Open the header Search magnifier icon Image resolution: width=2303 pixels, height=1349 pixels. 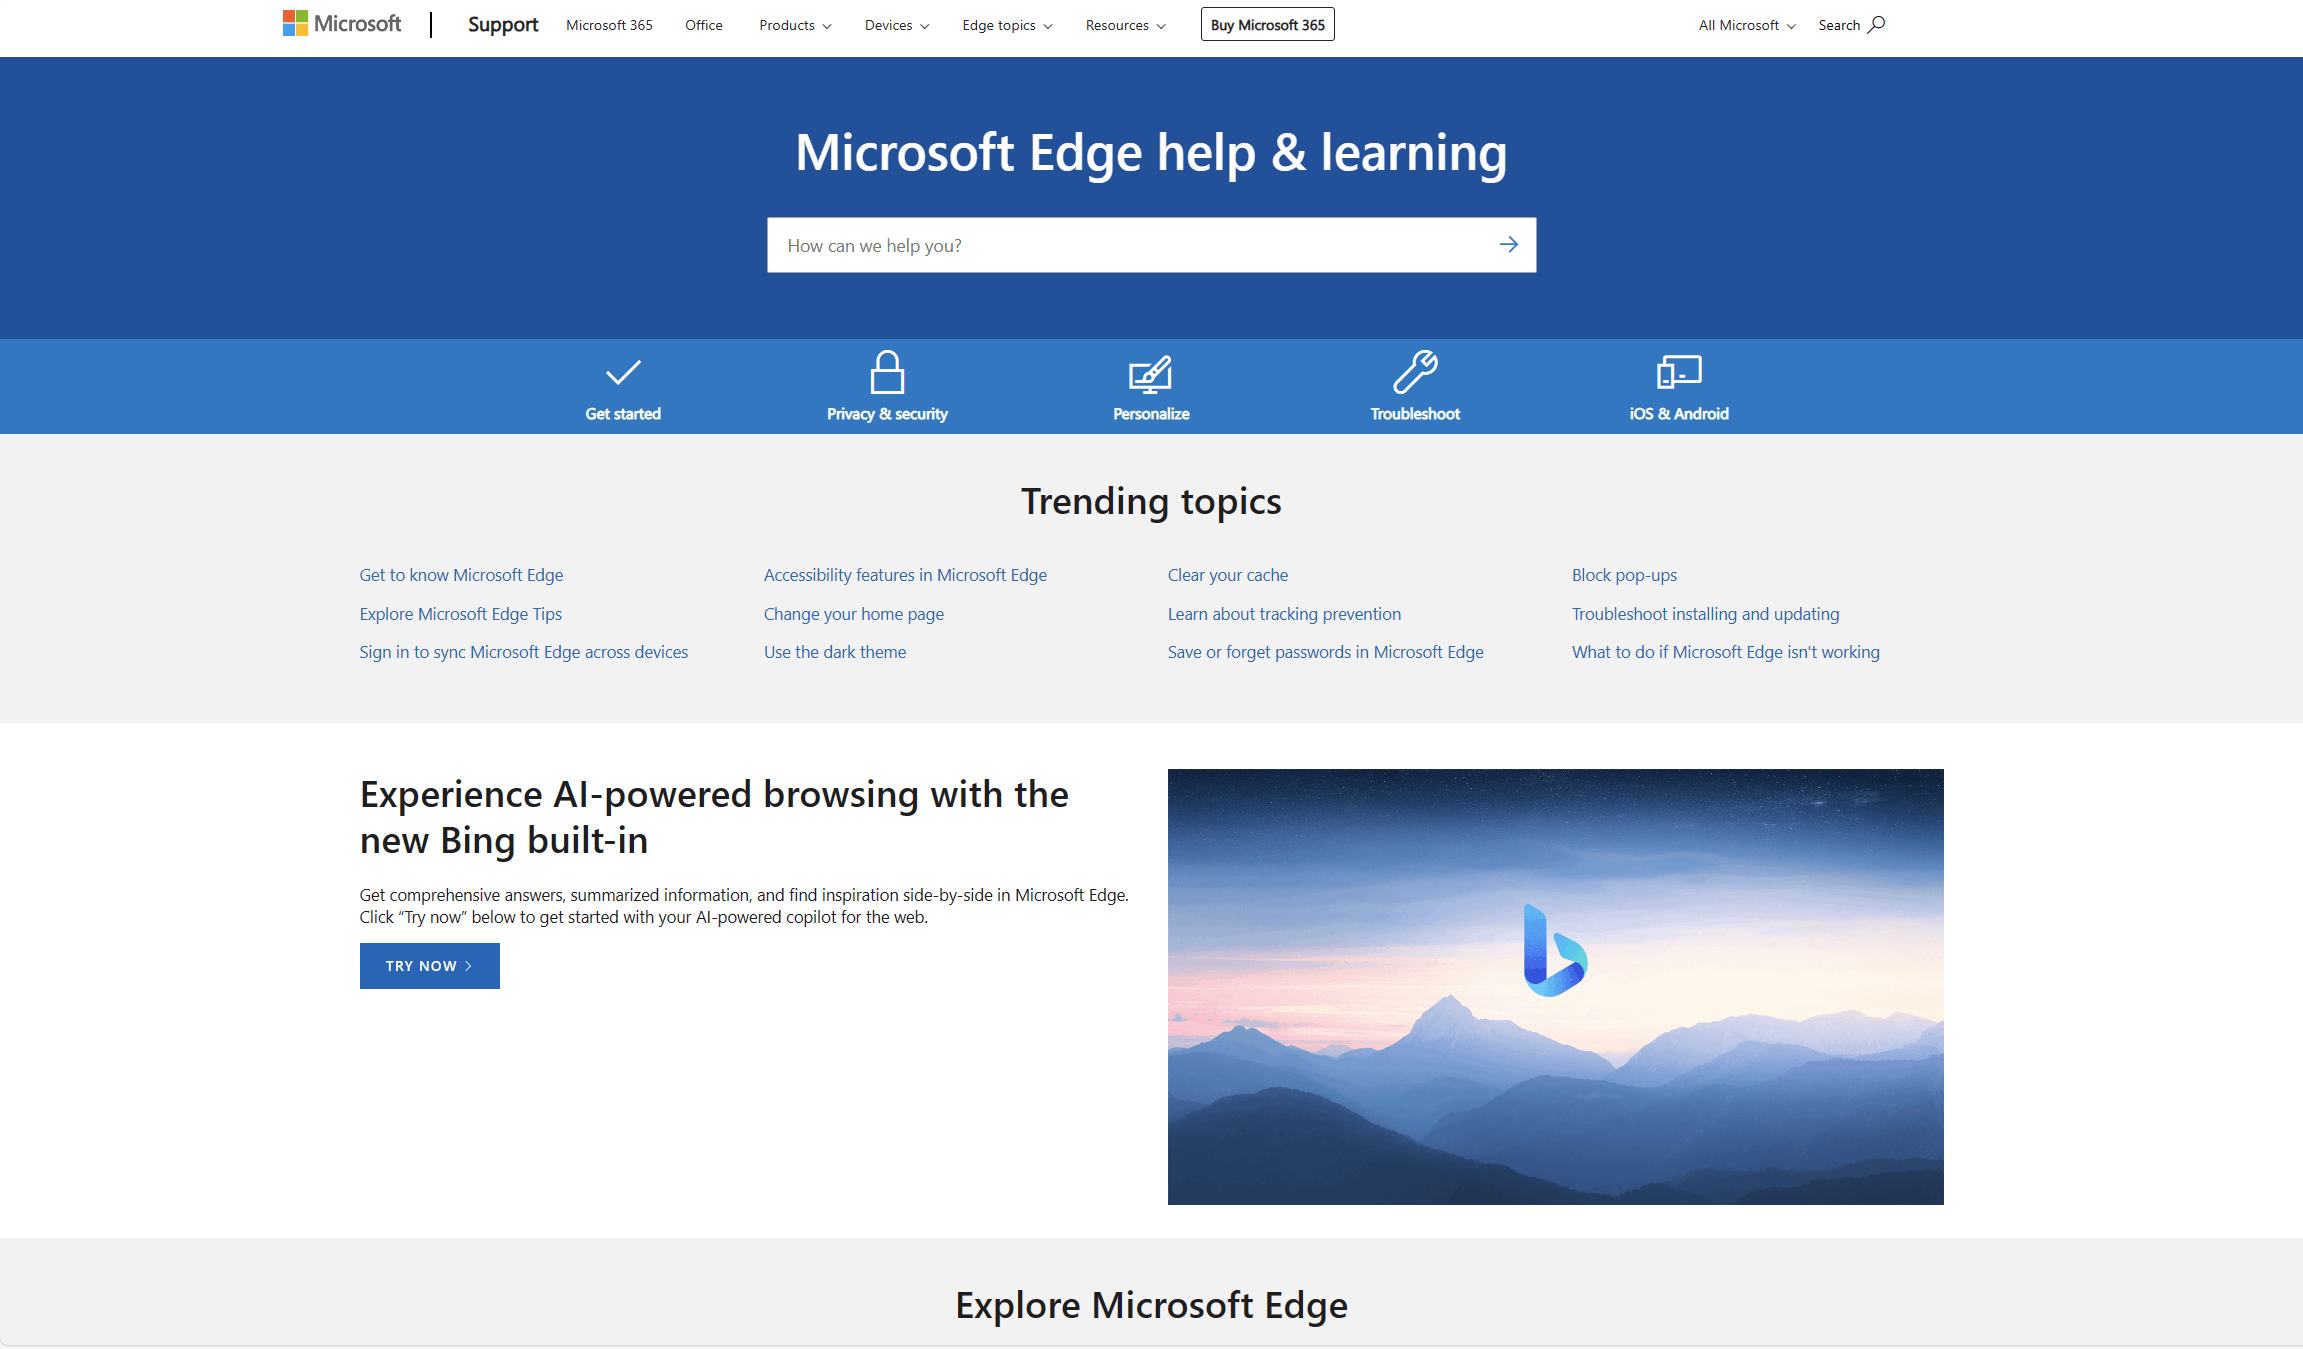(1876, 24)
